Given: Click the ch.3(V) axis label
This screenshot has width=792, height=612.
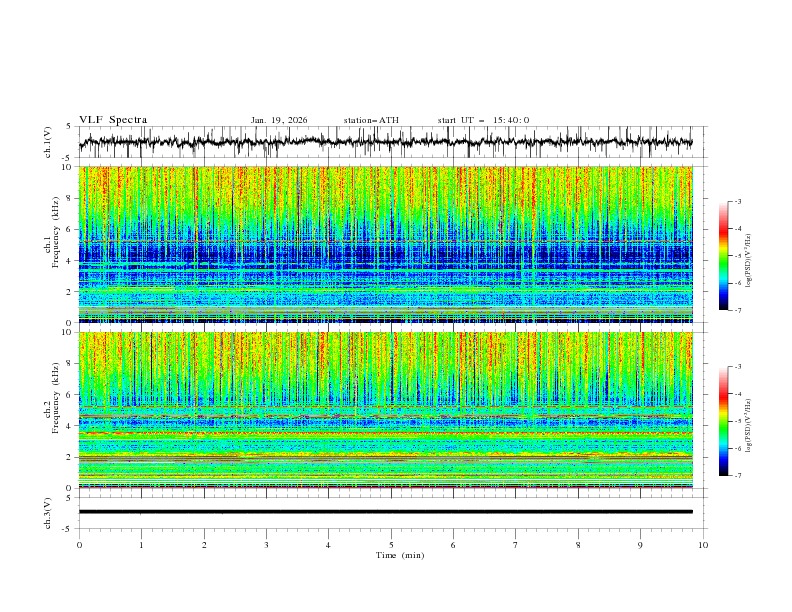Looking at the screenshot, I should tap(47, 513).
